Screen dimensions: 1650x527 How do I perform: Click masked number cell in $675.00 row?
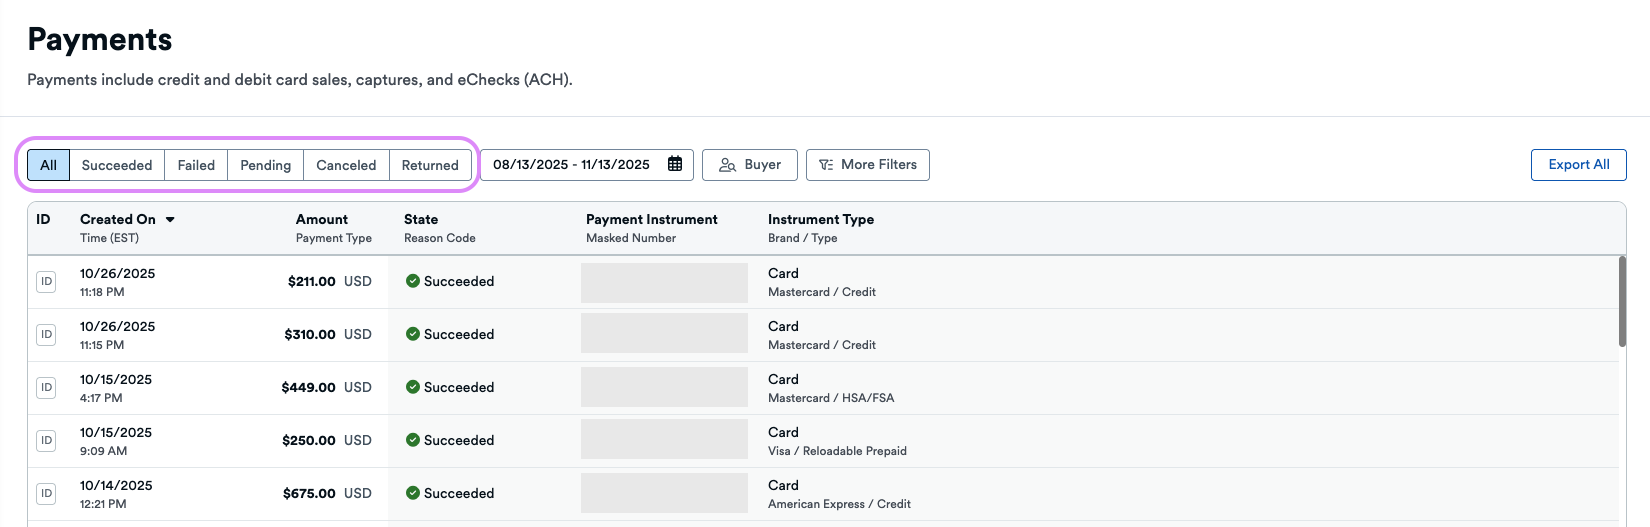664,494
